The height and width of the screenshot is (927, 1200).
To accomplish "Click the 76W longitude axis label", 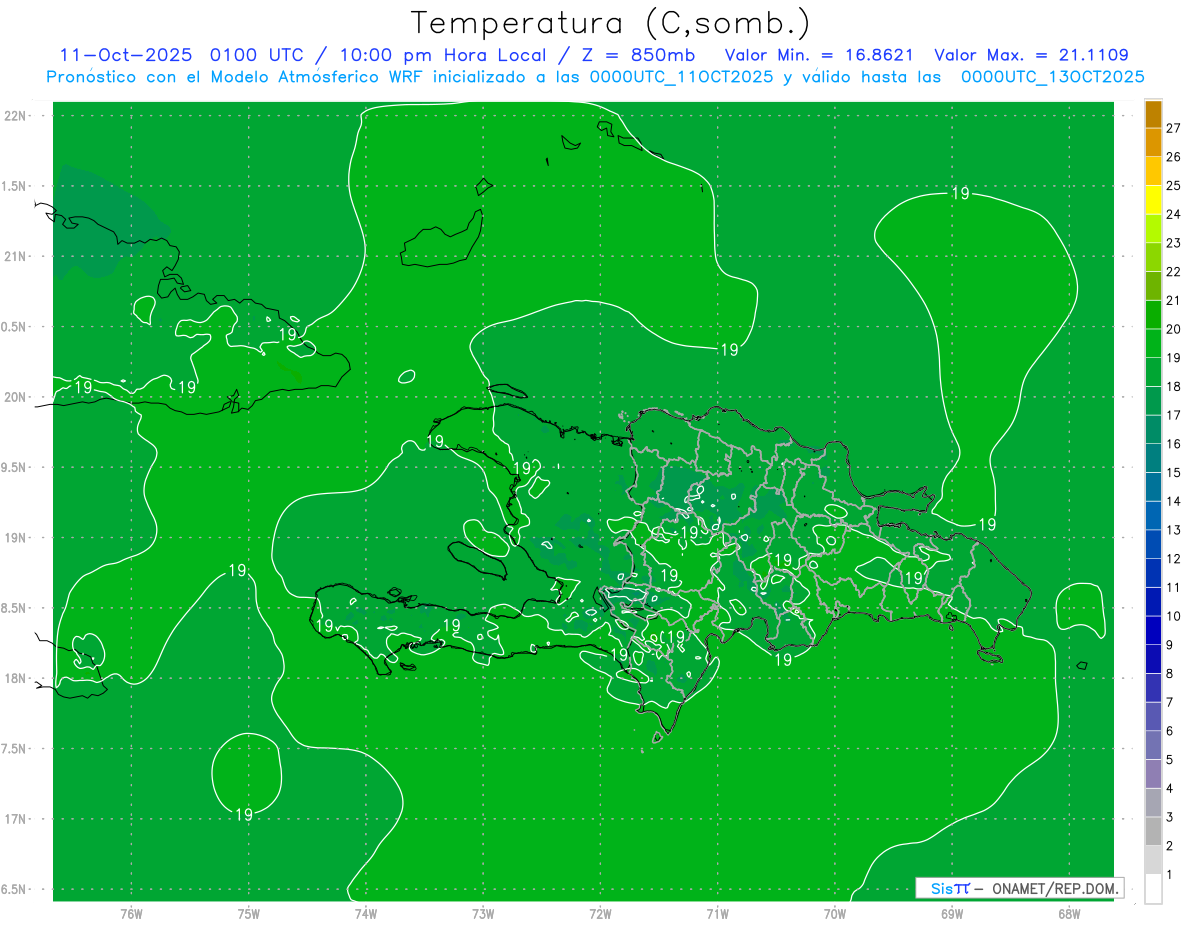I will click(x=131, y=913).
